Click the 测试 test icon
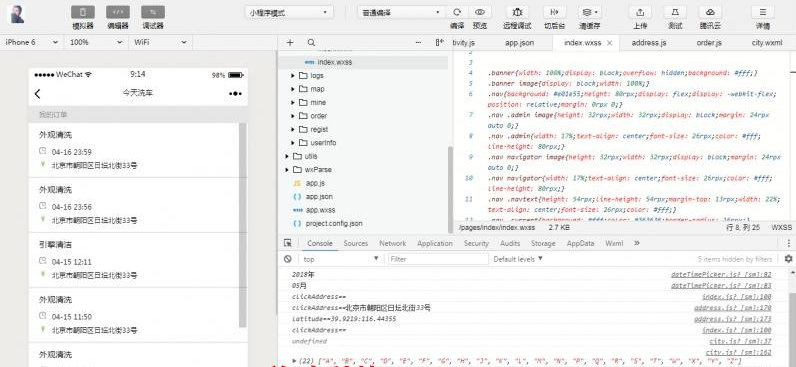796x367 pixels. point(675,12)
